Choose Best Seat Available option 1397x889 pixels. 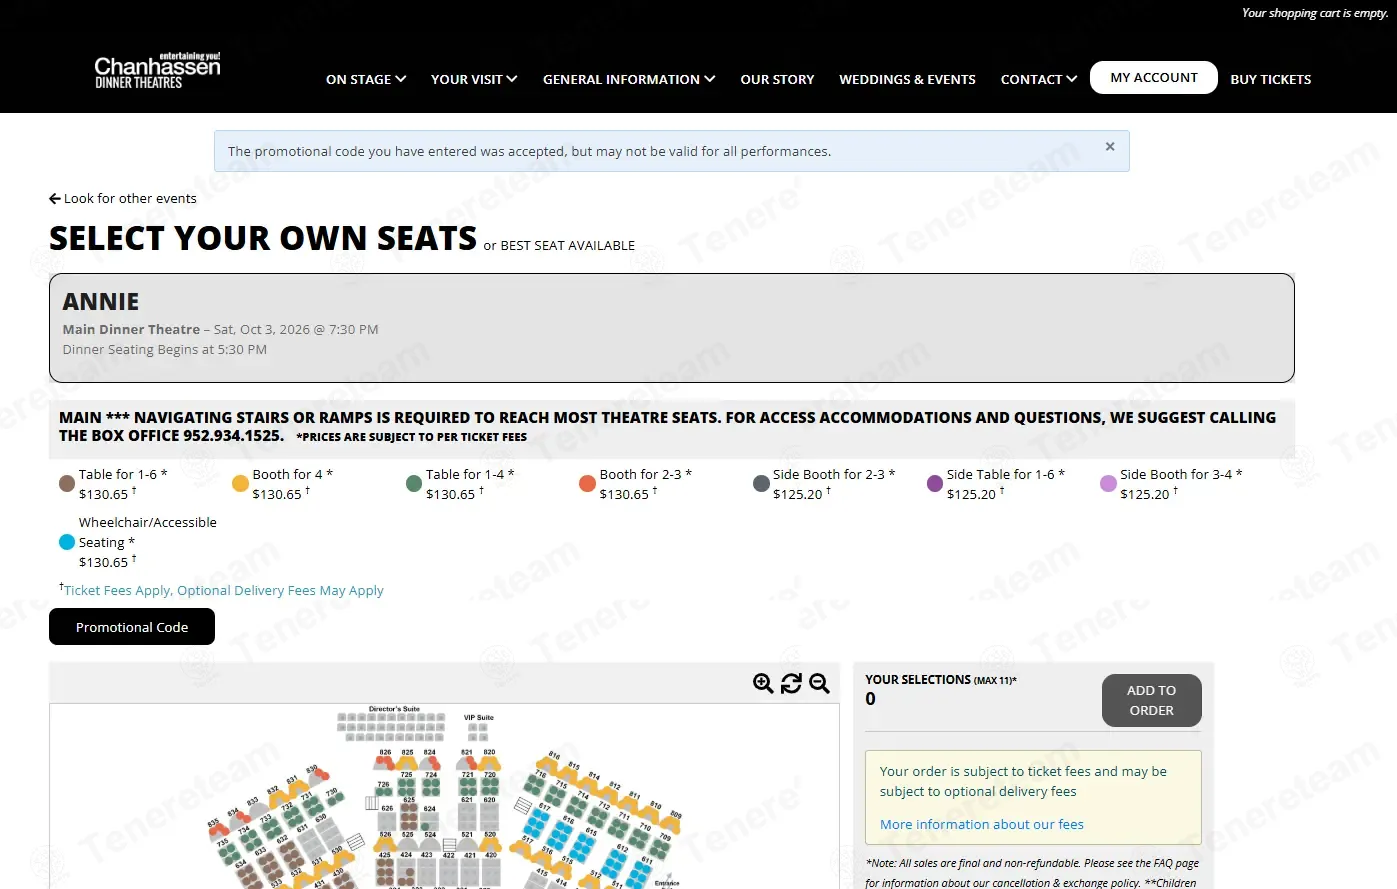567,246
